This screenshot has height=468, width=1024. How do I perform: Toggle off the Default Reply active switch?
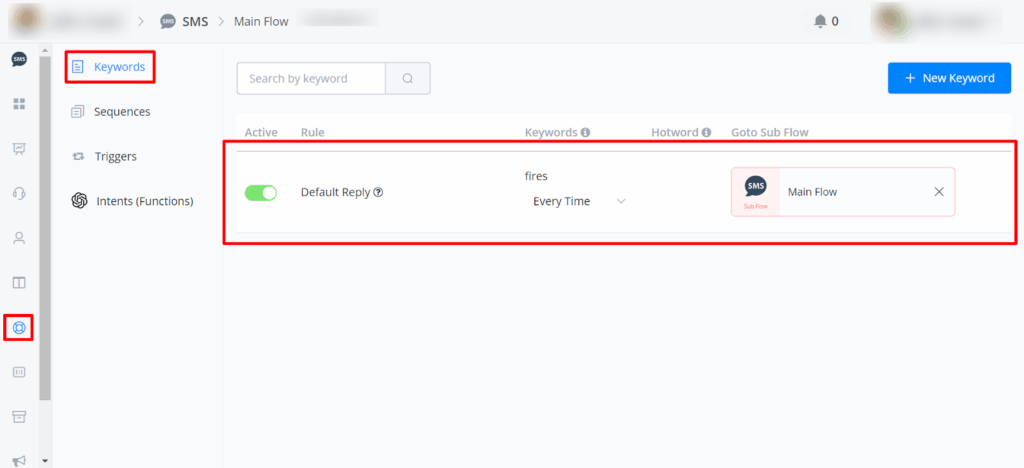(x=261, y=192)
